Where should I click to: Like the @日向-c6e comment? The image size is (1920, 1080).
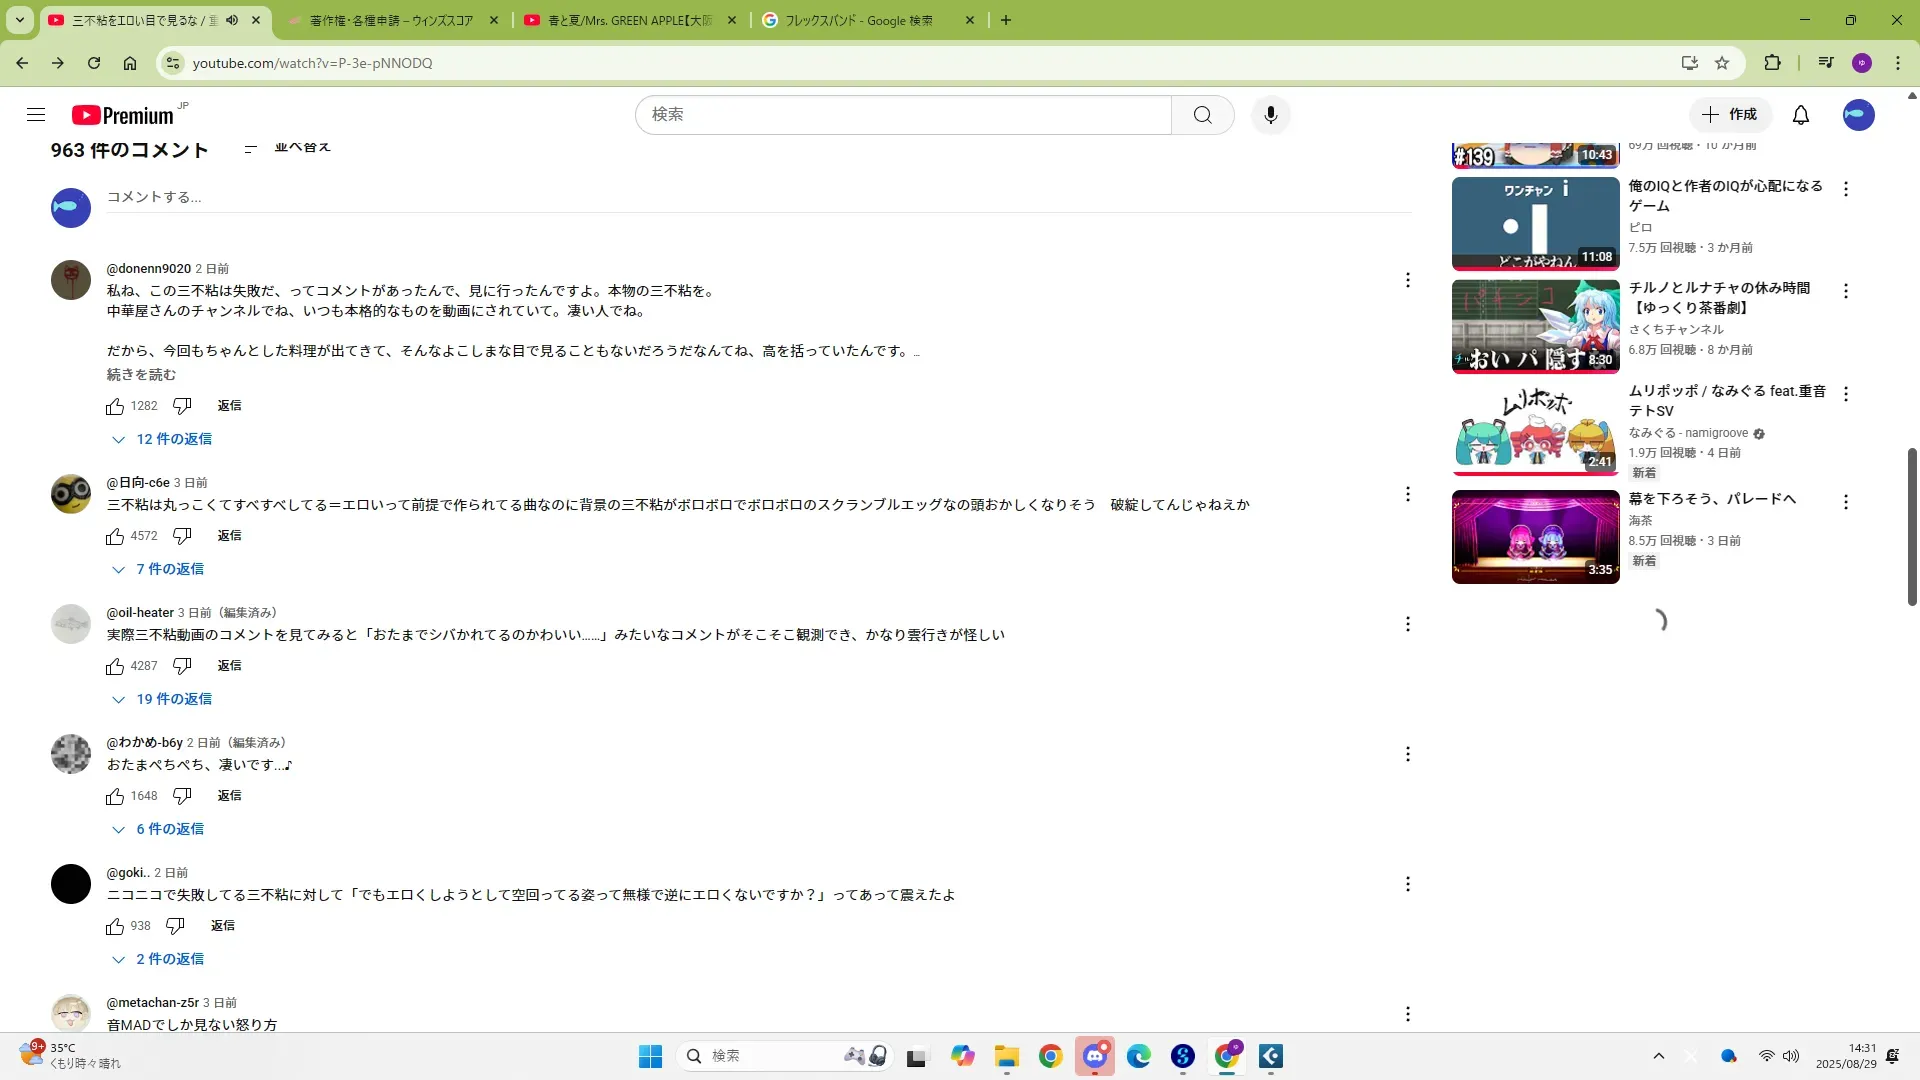115,536
